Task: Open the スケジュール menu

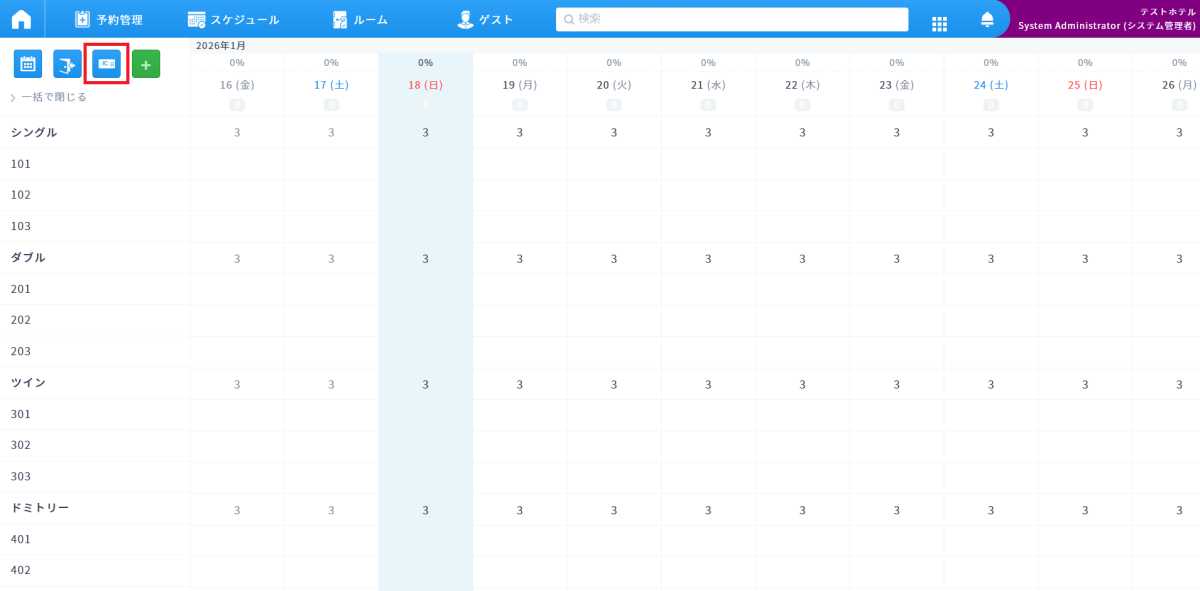Action: (233, 19)
